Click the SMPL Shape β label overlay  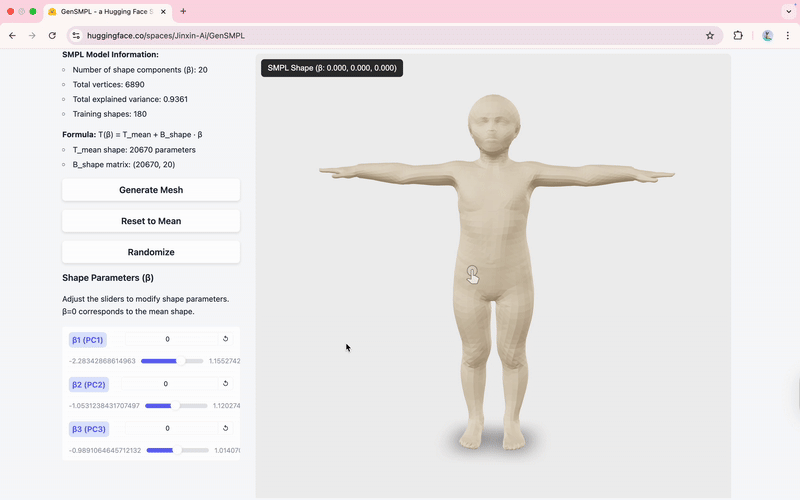point(332,68)
